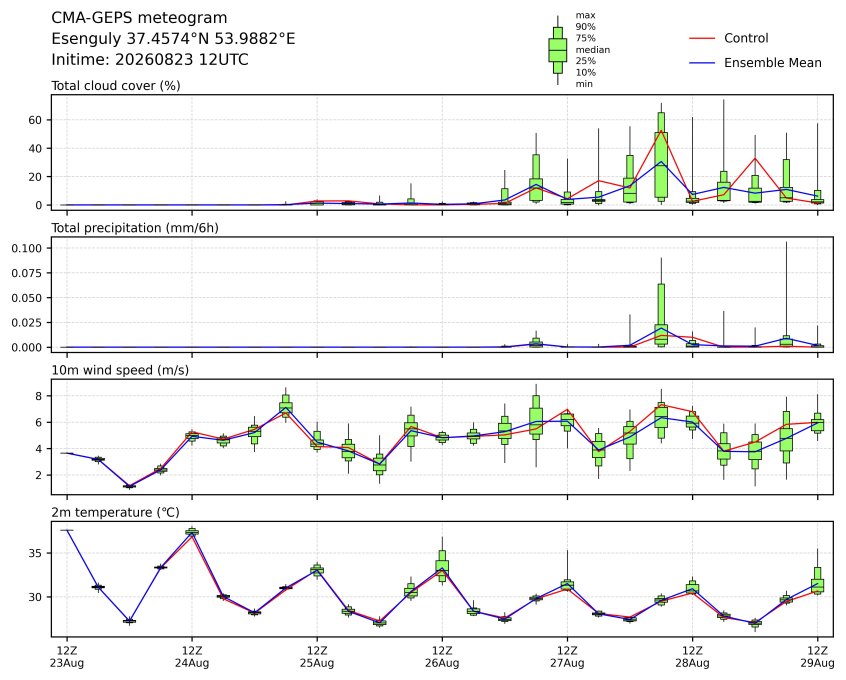Click the 'Control' legend label
This screenshot has height=680, width=846.
coord(746,38)
